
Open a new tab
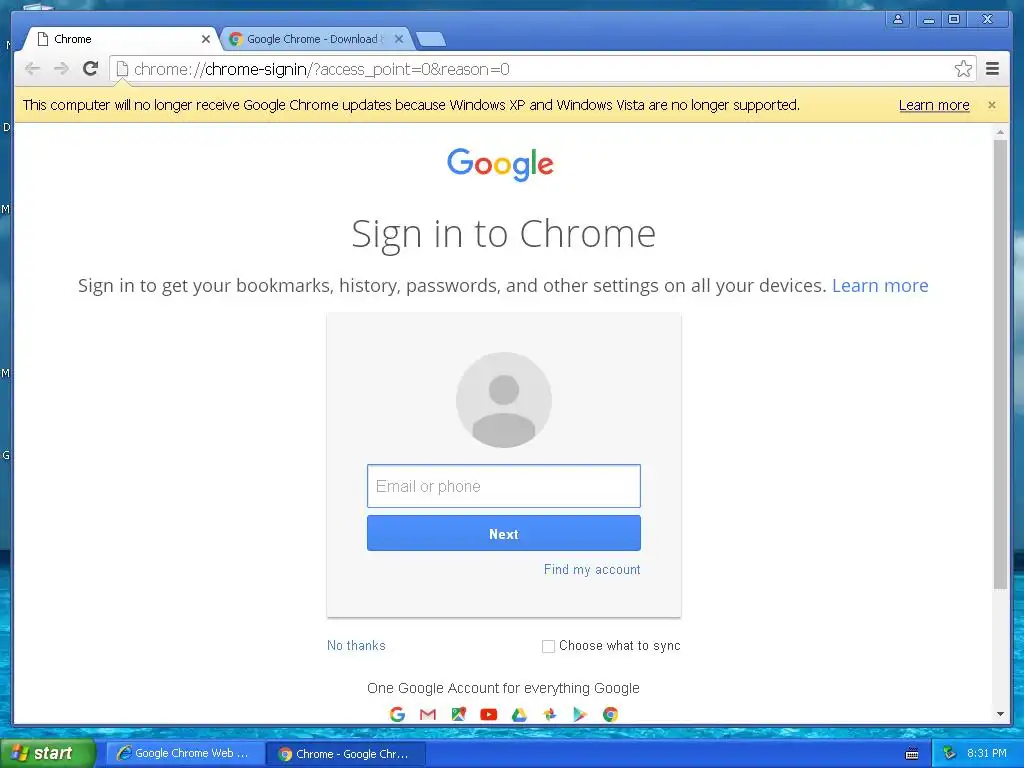[x=430, y=39]
